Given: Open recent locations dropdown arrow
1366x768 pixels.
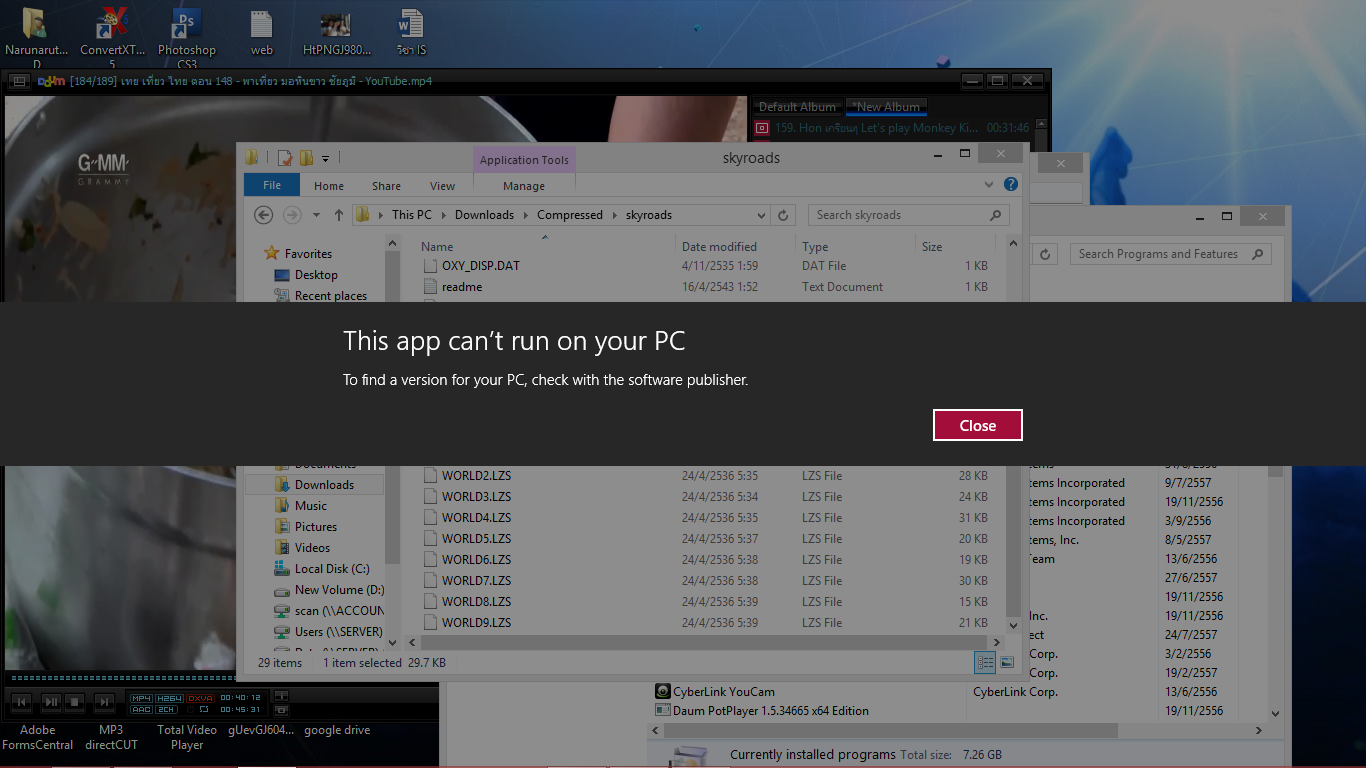Looking at the screenshot, I should (x=317, y=215).
